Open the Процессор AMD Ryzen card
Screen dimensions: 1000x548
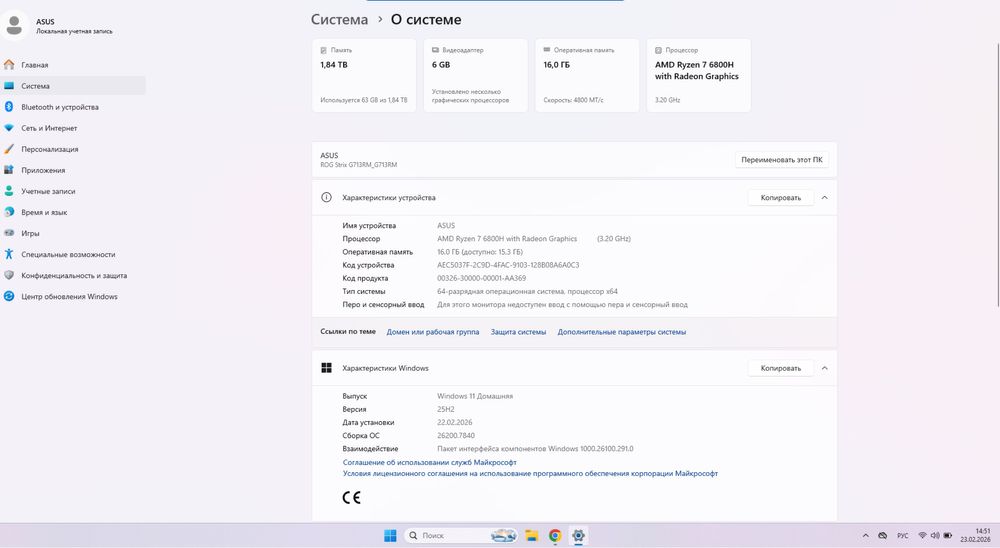[699, 75]
